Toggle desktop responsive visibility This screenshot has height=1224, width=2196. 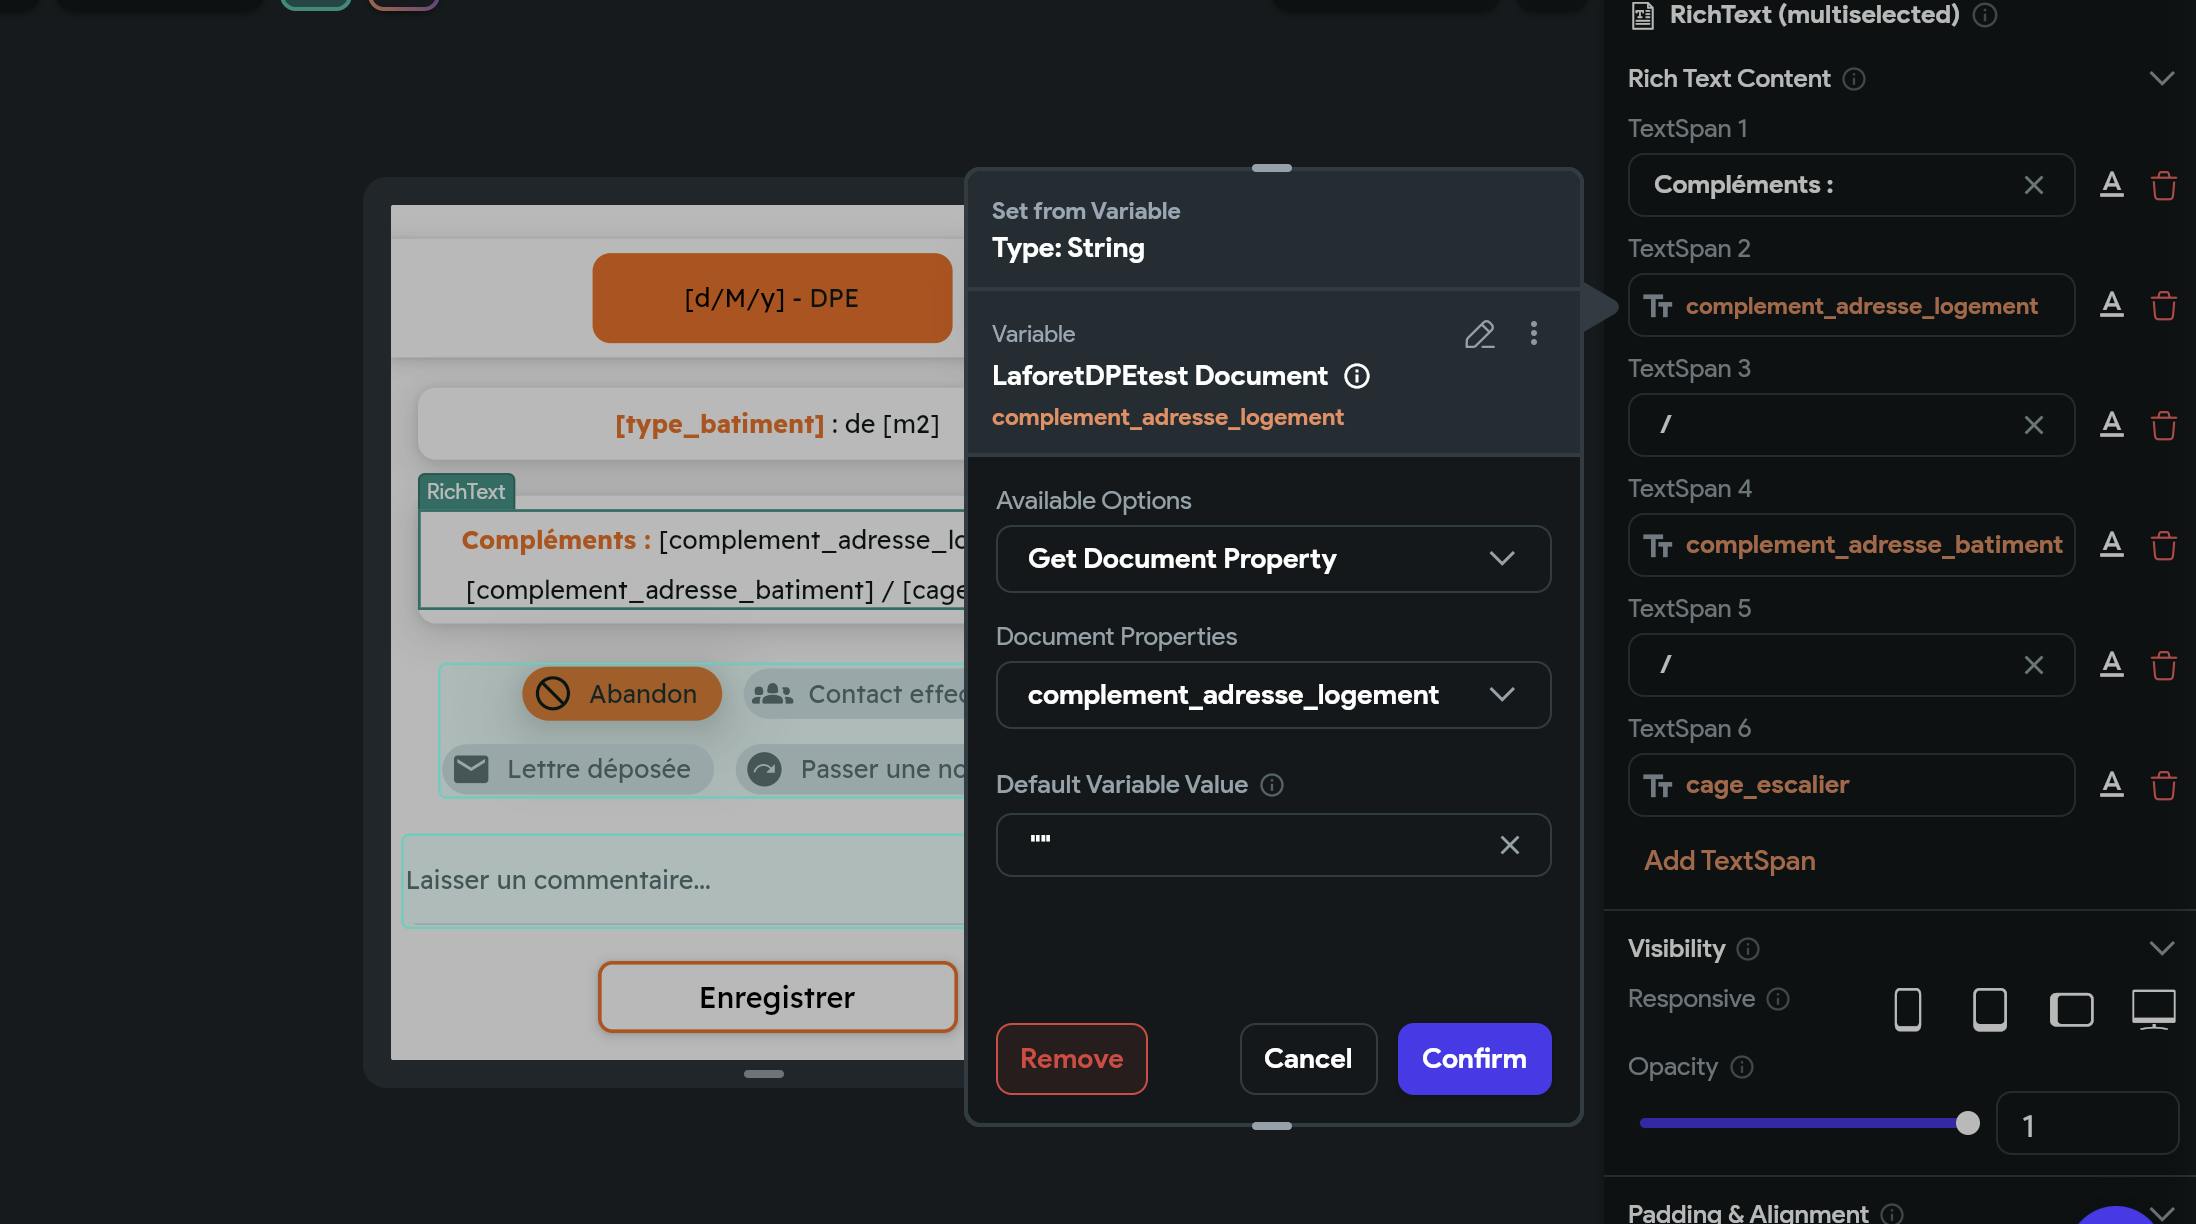point(2153,1008)
